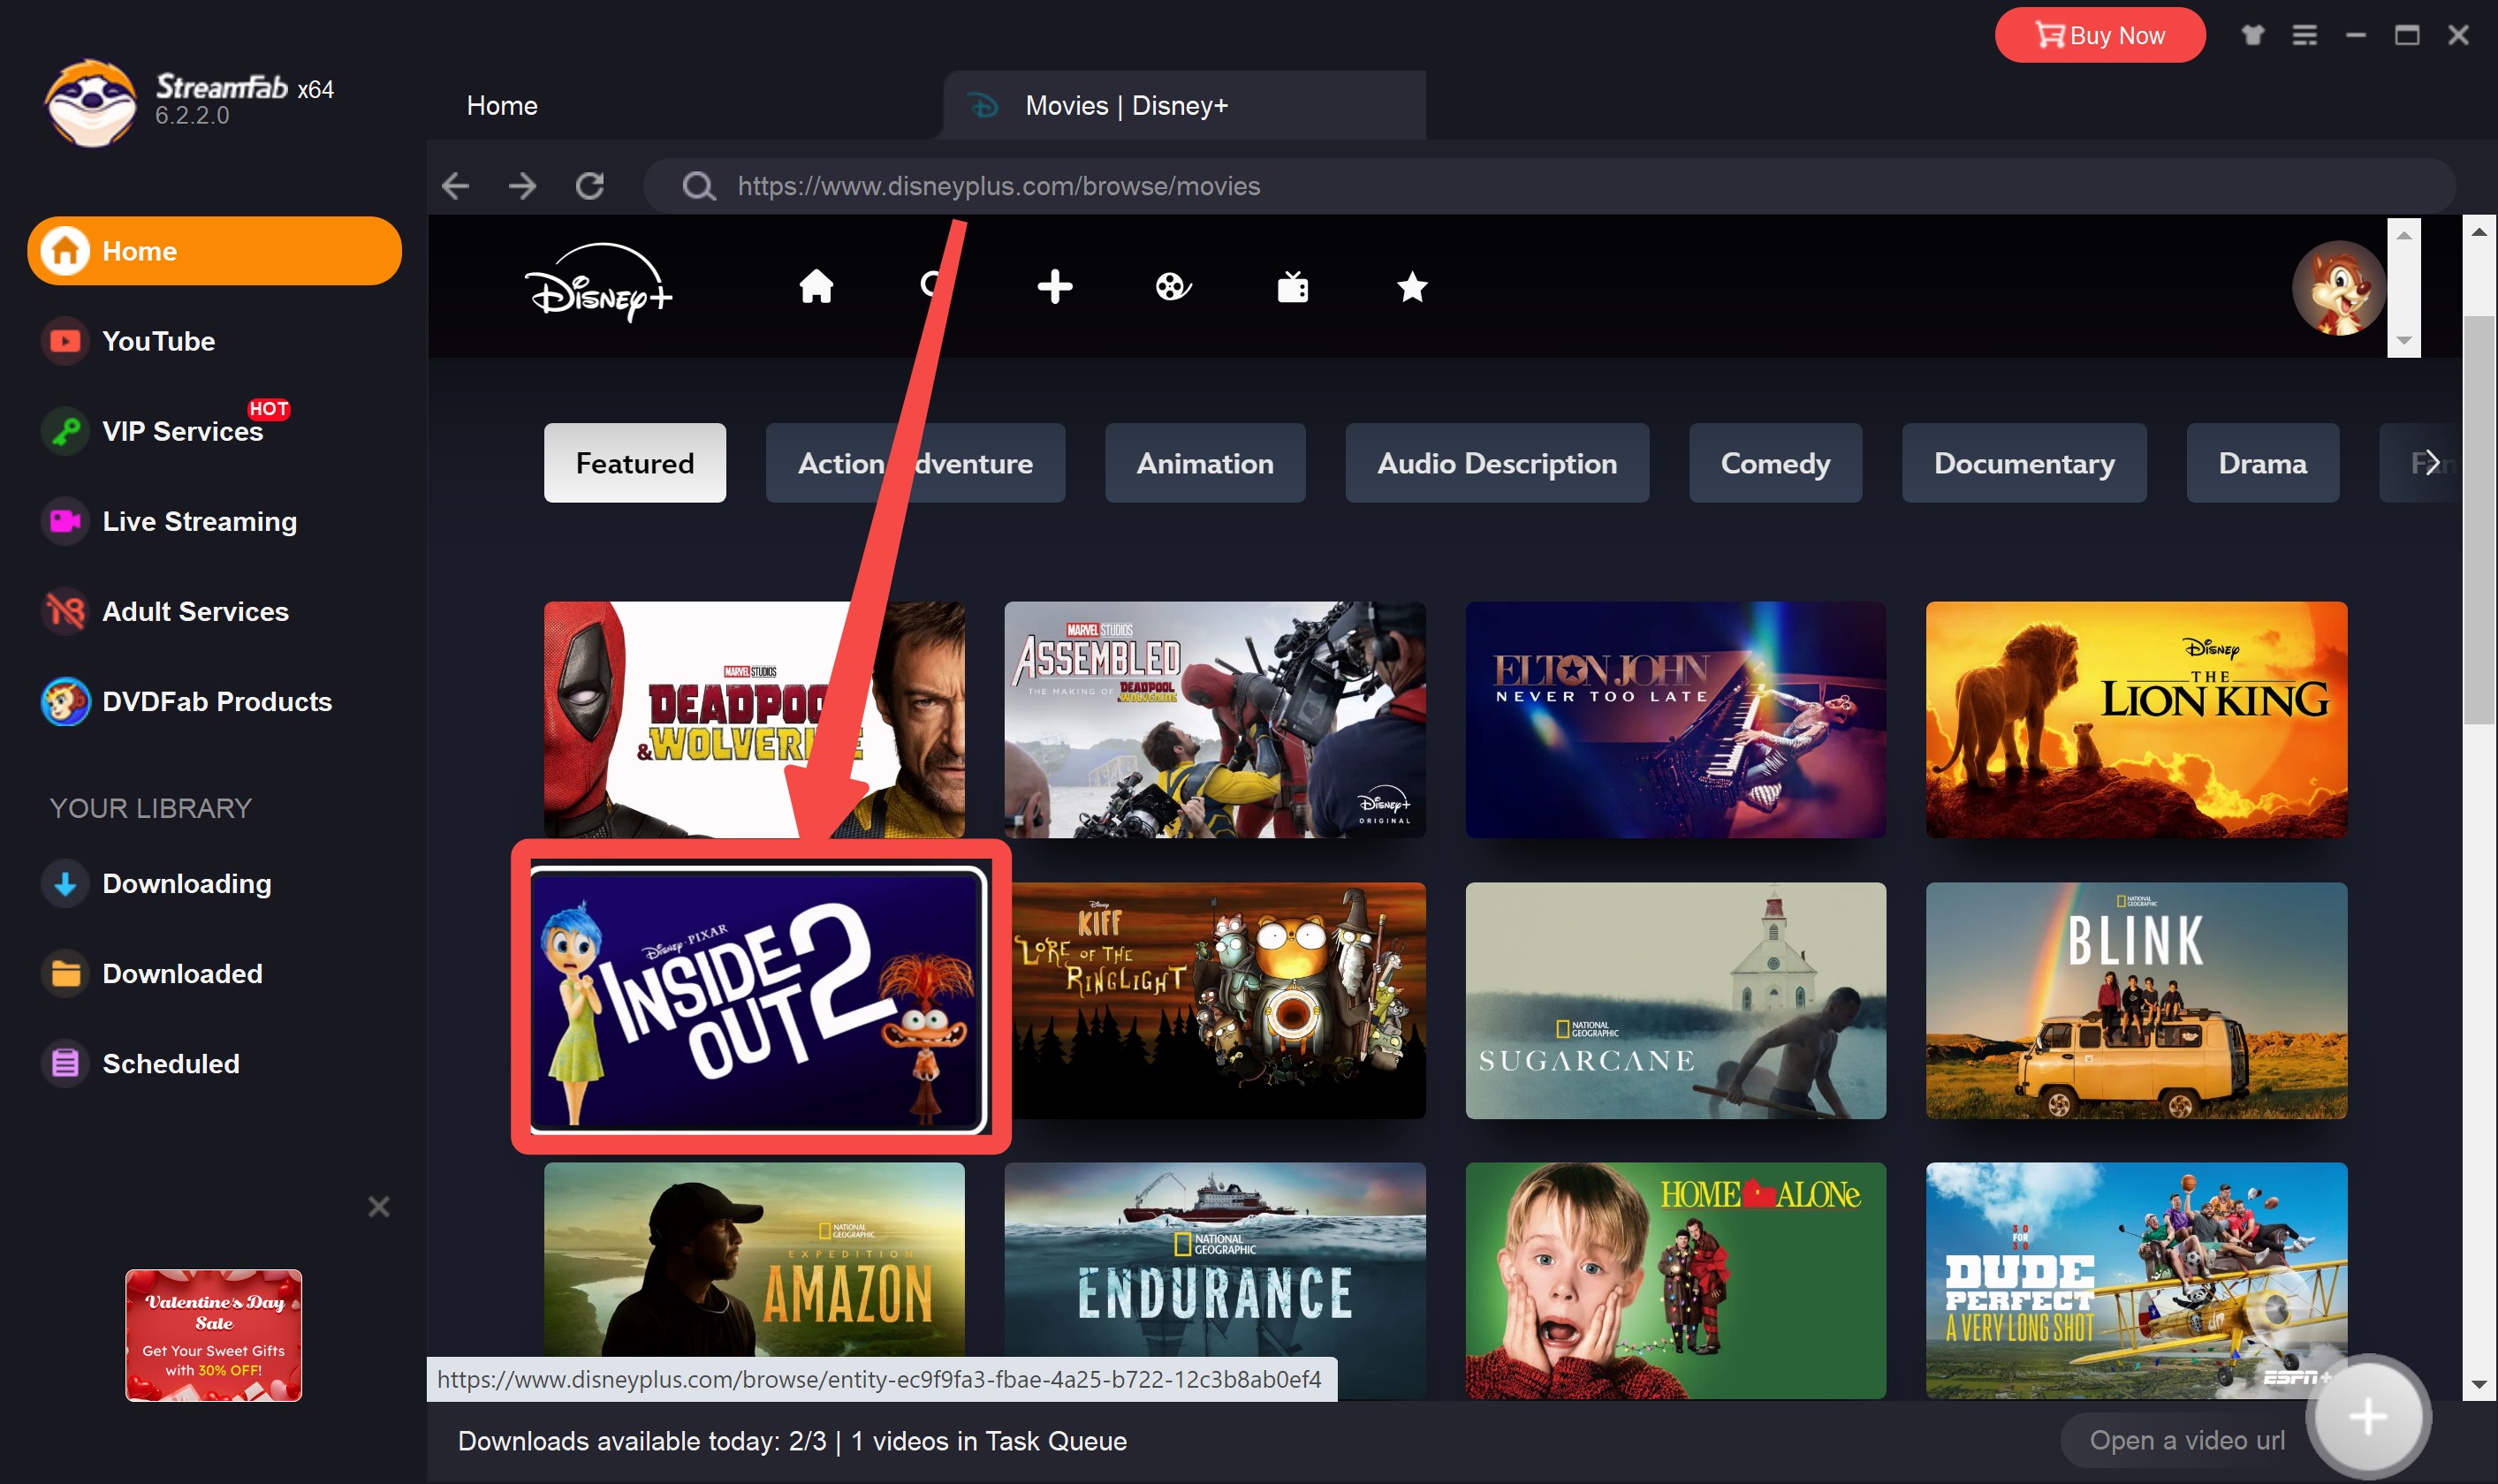2498x1484 pixels.
Task: Click the page scrollbar down arrow
Action: click(x=2478, y=1385)
